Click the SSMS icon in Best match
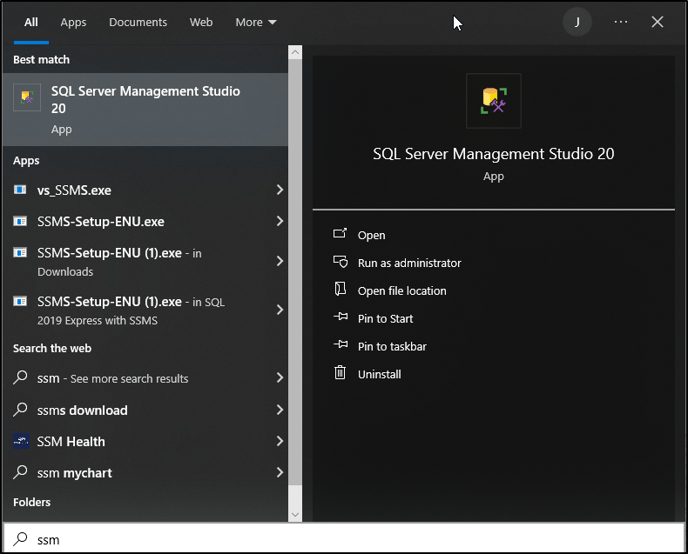 click(x=27, y=97)
